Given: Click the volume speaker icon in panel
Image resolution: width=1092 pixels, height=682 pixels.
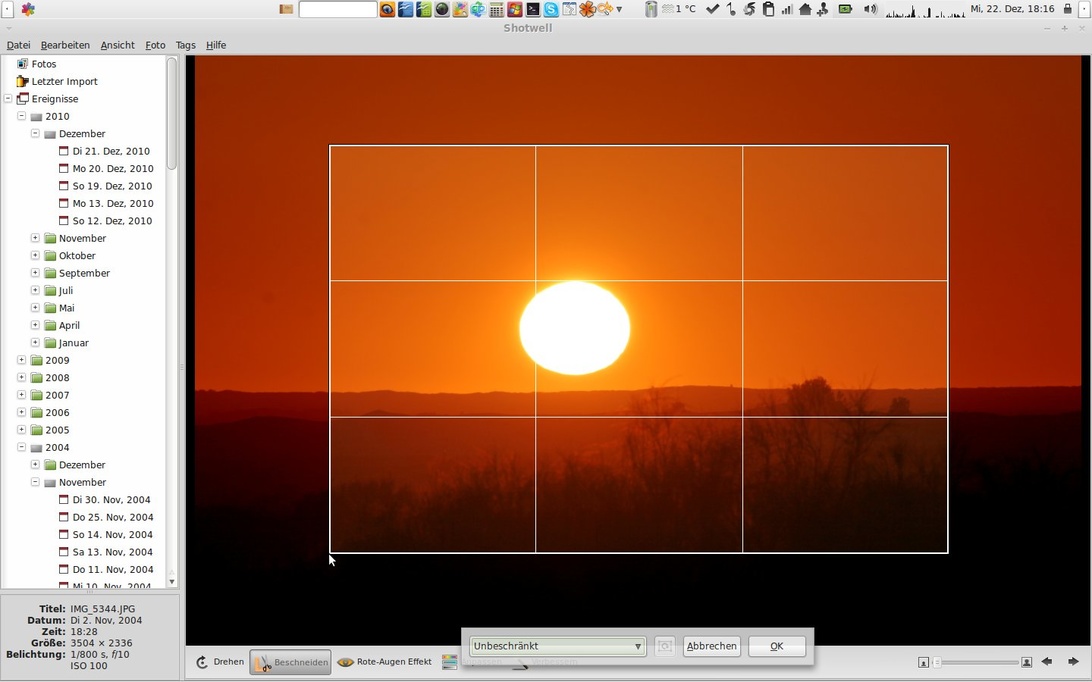Looking at the screenshot, I should pos(870,9).
